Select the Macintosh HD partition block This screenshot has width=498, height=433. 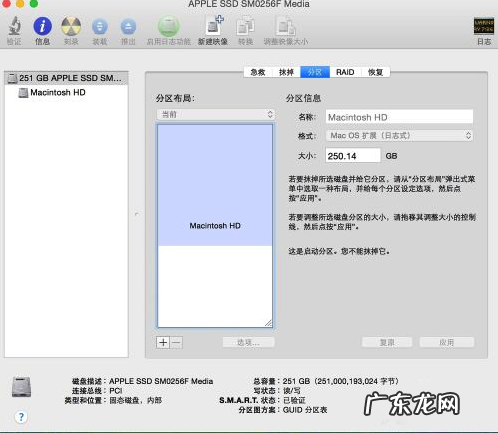tap(215, 185)
